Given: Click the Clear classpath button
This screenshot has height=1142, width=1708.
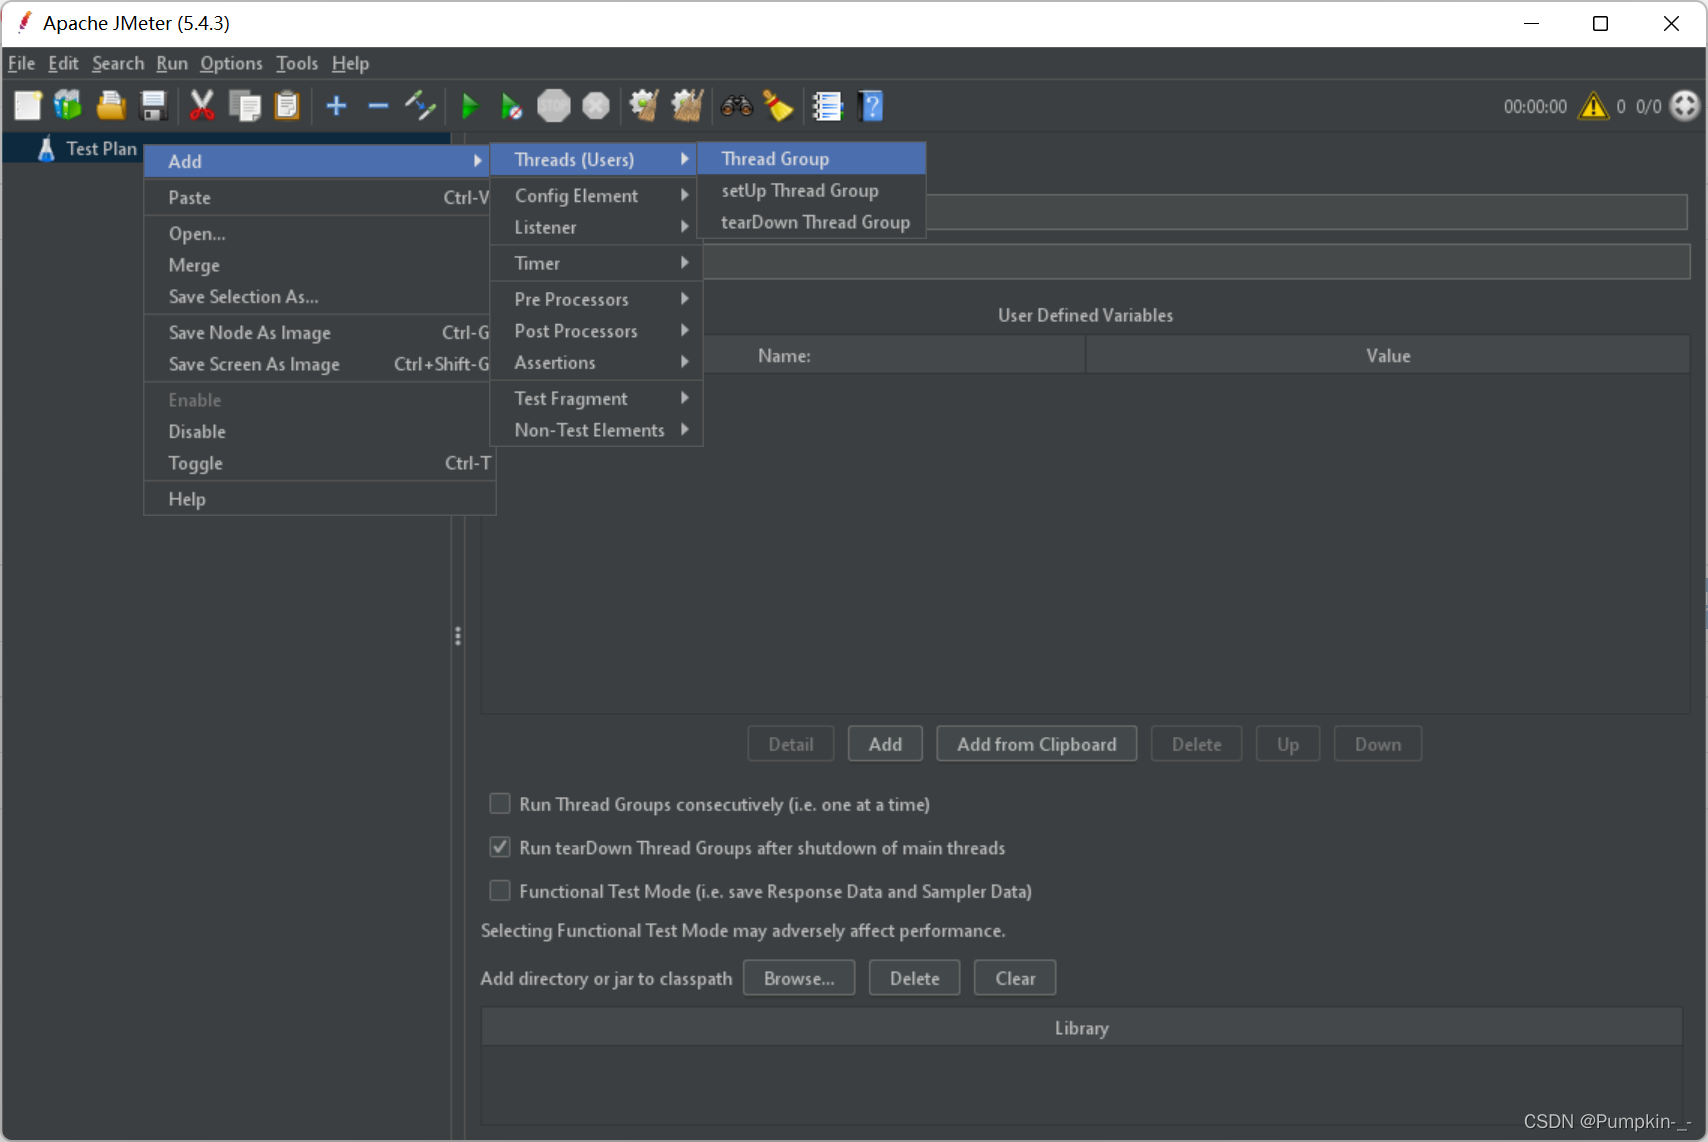Looking at the screenshot, I should click(x=1015, y=978).
